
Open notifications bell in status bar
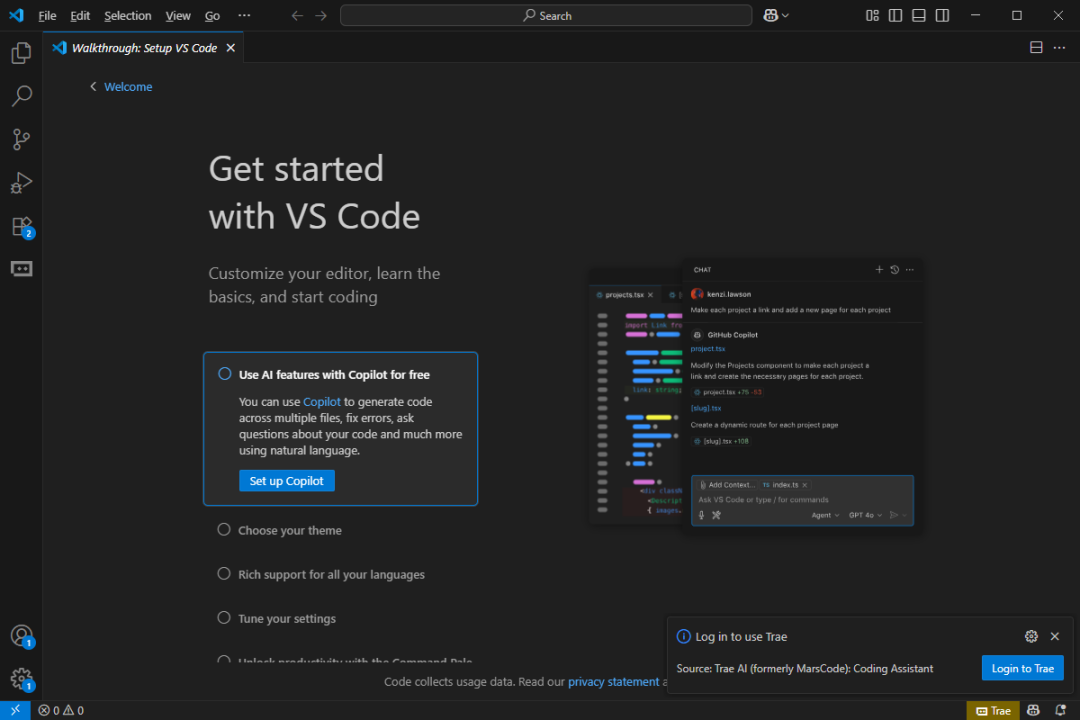[1061, 710]
